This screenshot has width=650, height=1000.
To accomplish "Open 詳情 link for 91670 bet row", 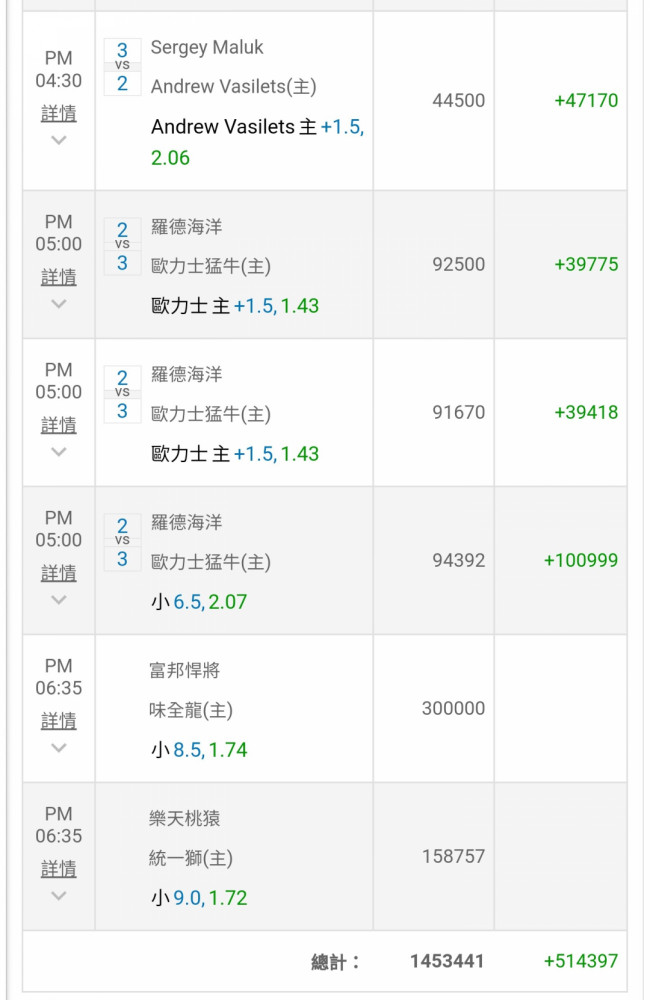I will 59,425.
